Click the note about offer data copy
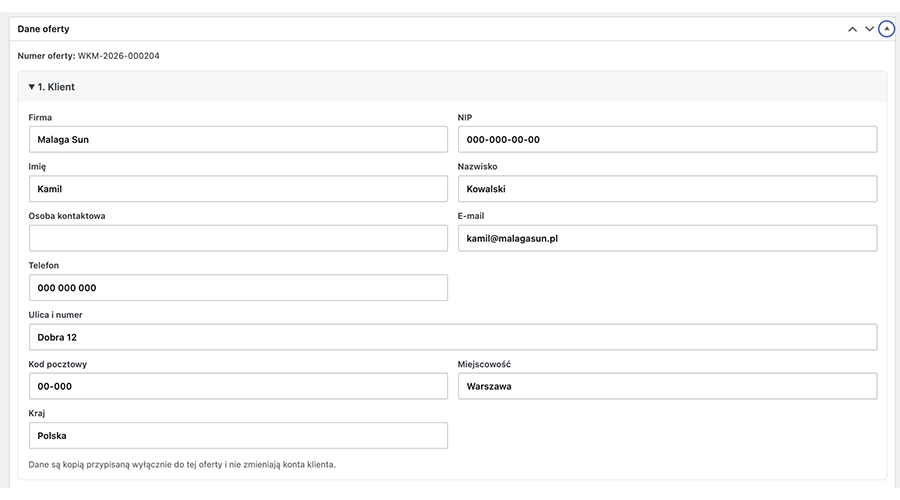Viewport: 900px width, 500px height. click(182, 464)
